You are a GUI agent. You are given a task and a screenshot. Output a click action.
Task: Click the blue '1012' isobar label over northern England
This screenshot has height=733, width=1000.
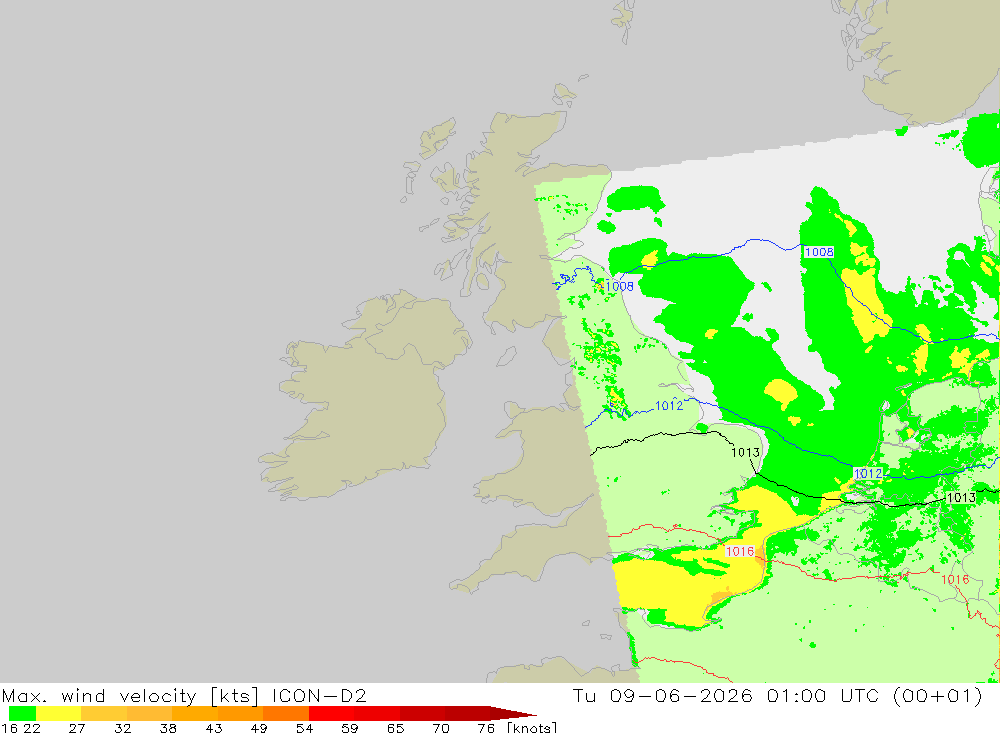(669, 405)
